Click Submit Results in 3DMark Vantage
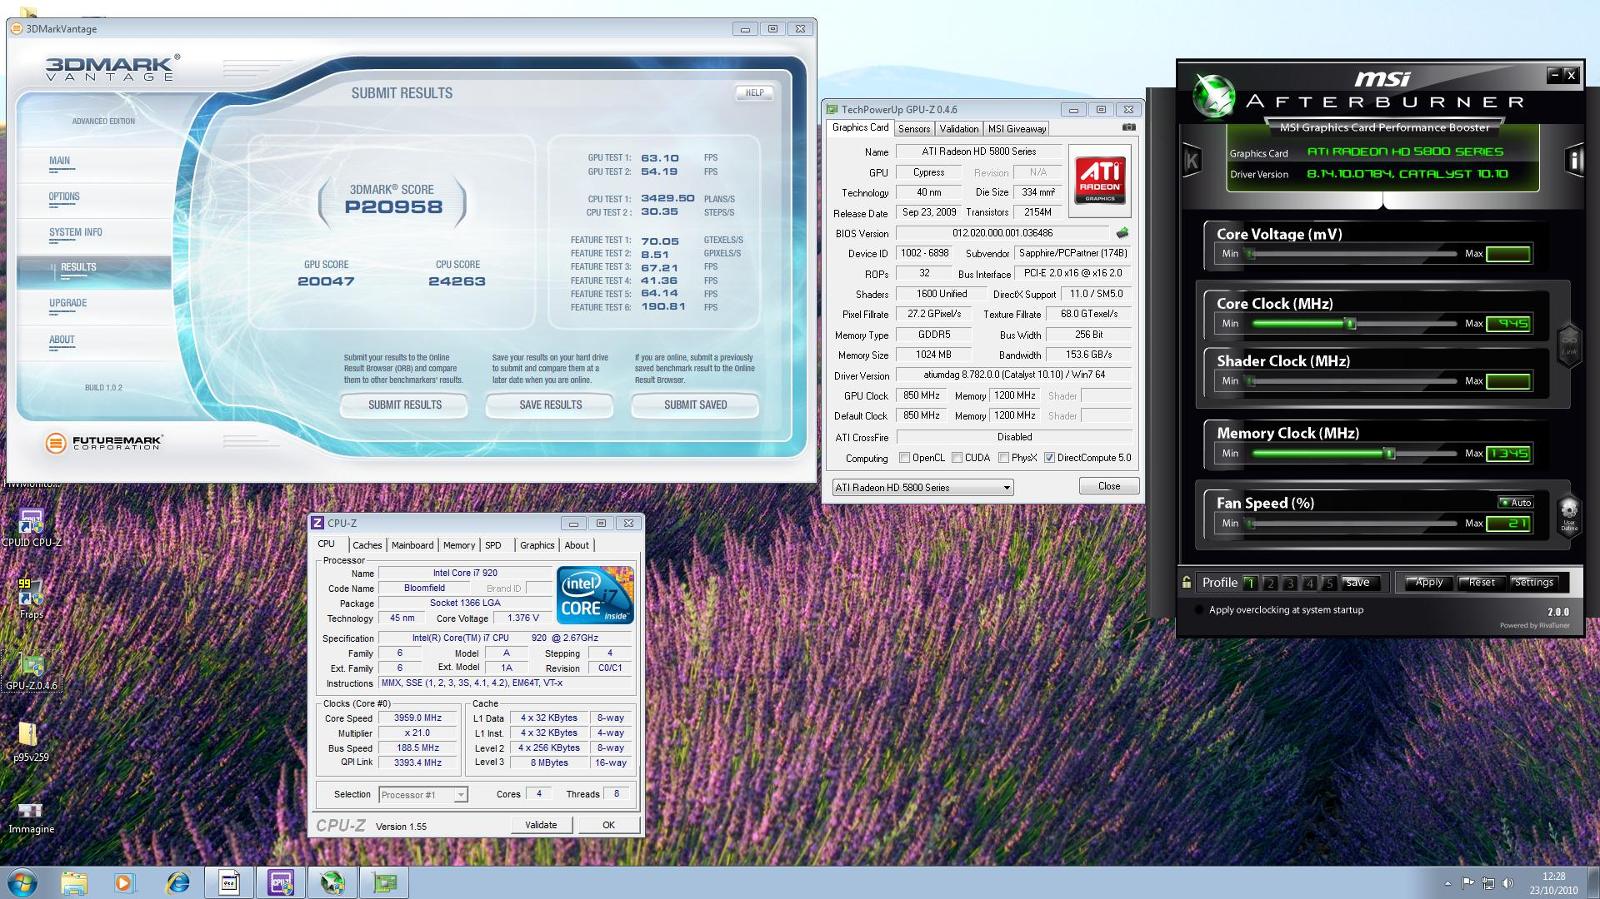 point(405,405)
